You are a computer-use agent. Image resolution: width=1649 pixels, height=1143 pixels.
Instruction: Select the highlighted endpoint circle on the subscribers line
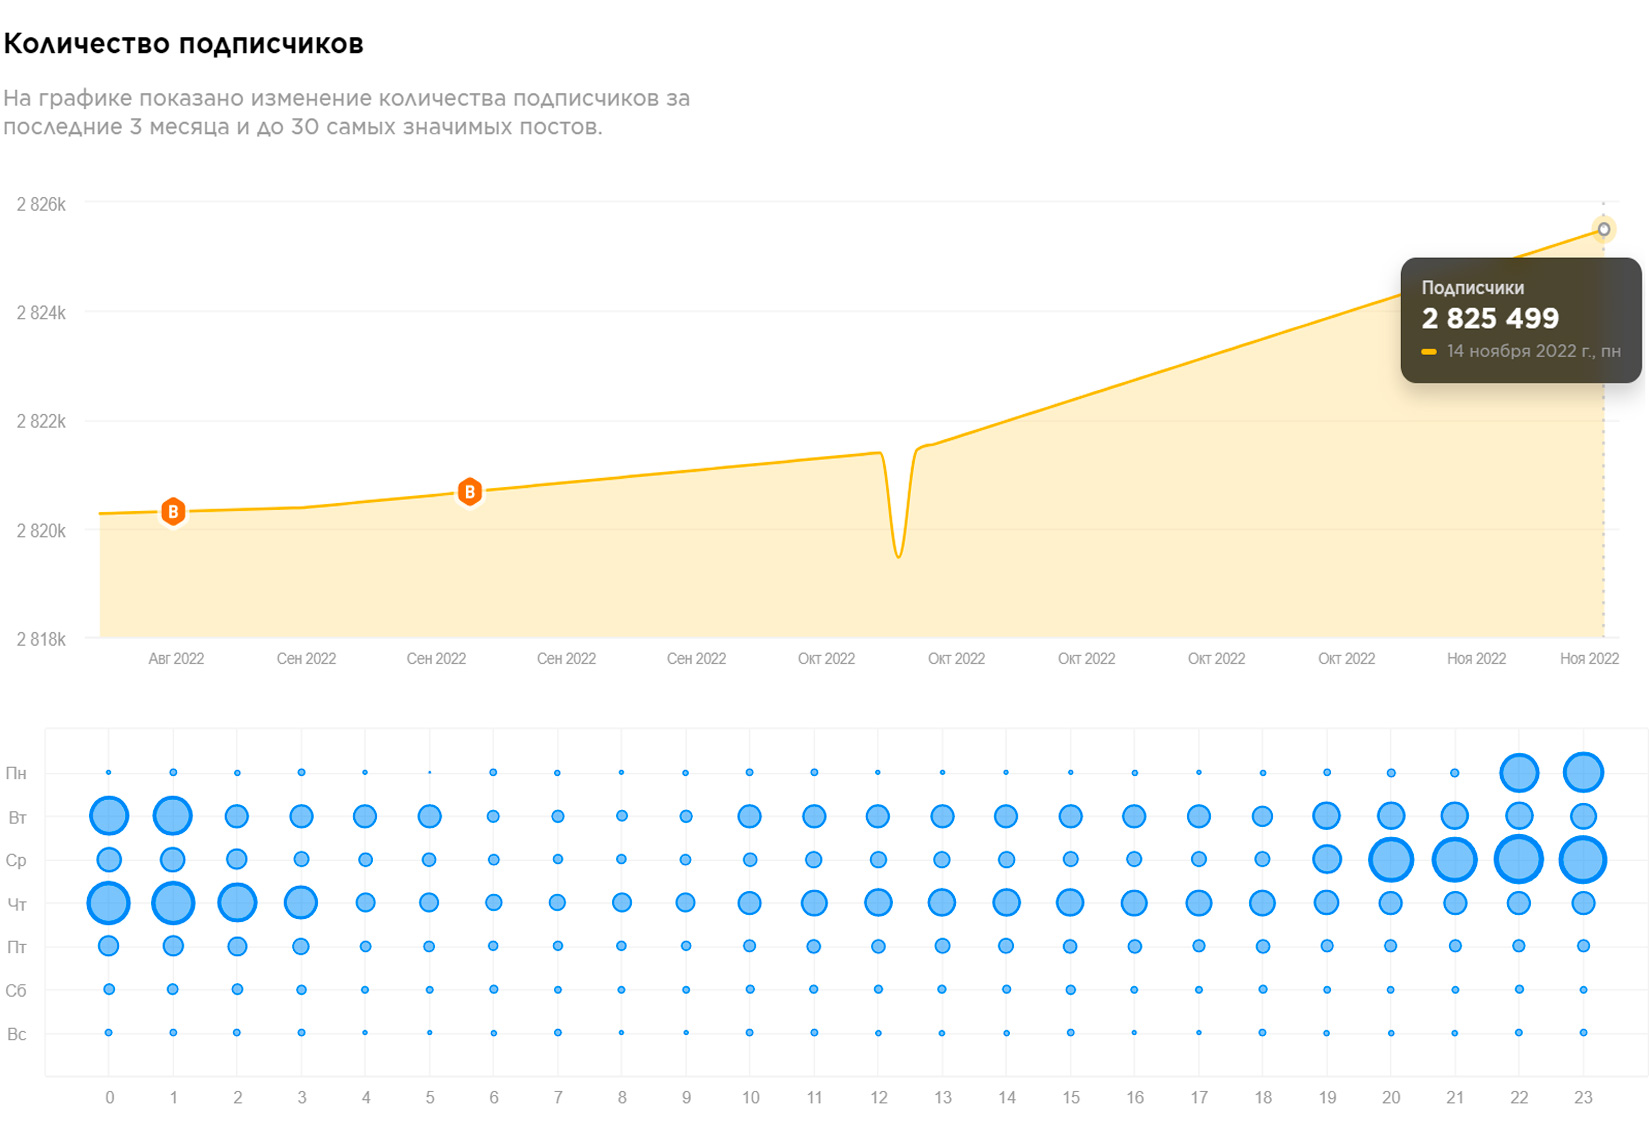click(1603, 230)
